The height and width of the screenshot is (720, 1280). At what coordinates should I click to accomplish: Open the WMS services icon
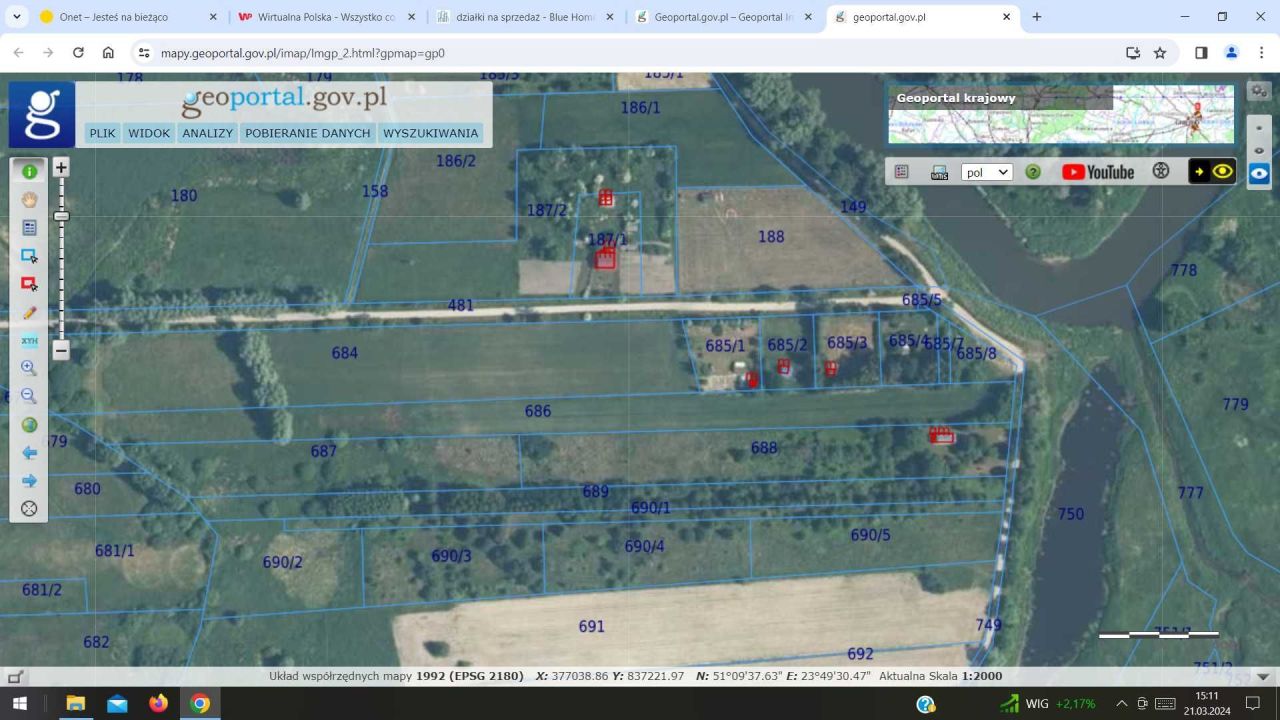(x=938, y=172)
